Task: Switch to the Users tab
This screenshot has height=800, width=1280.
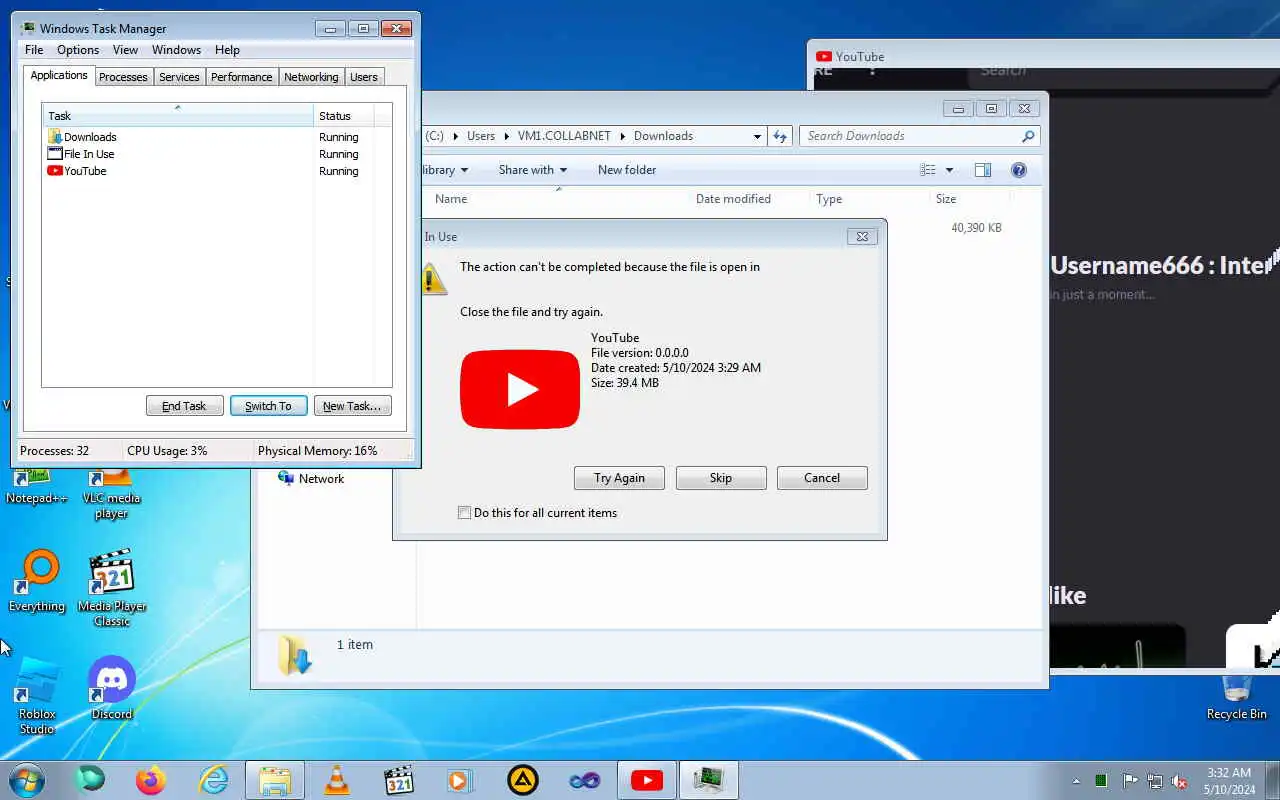Action: click(364, 77)
